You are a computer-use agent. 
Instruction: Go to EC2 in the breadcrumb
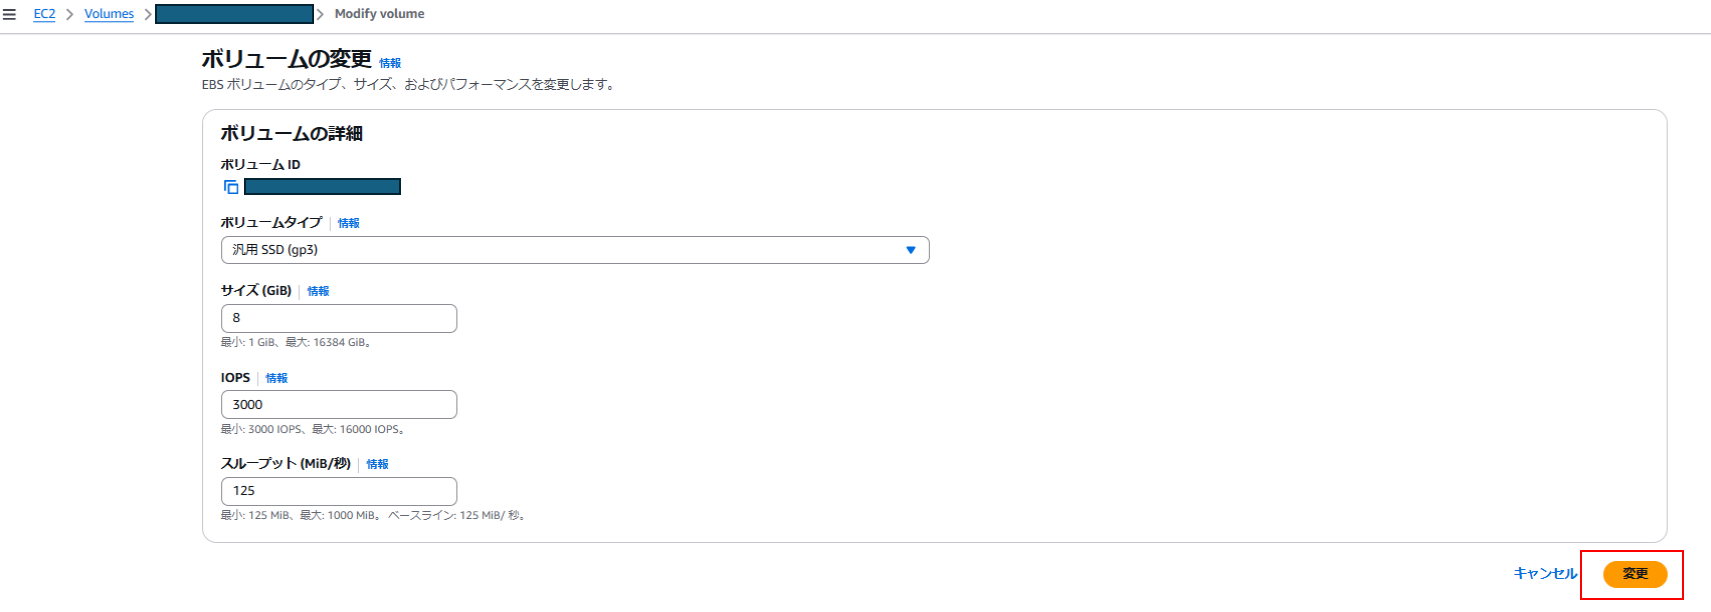coord(44,14)
